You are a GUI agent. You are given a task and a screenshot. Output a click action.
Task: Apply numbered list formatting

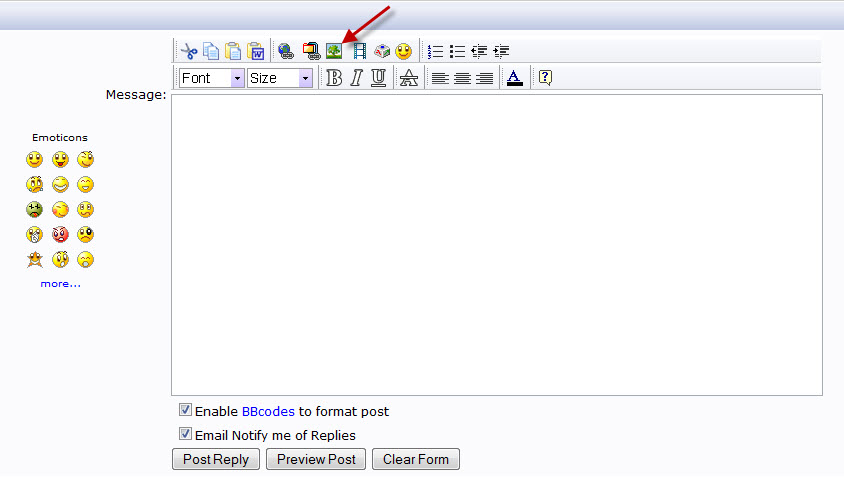[435, 51]
